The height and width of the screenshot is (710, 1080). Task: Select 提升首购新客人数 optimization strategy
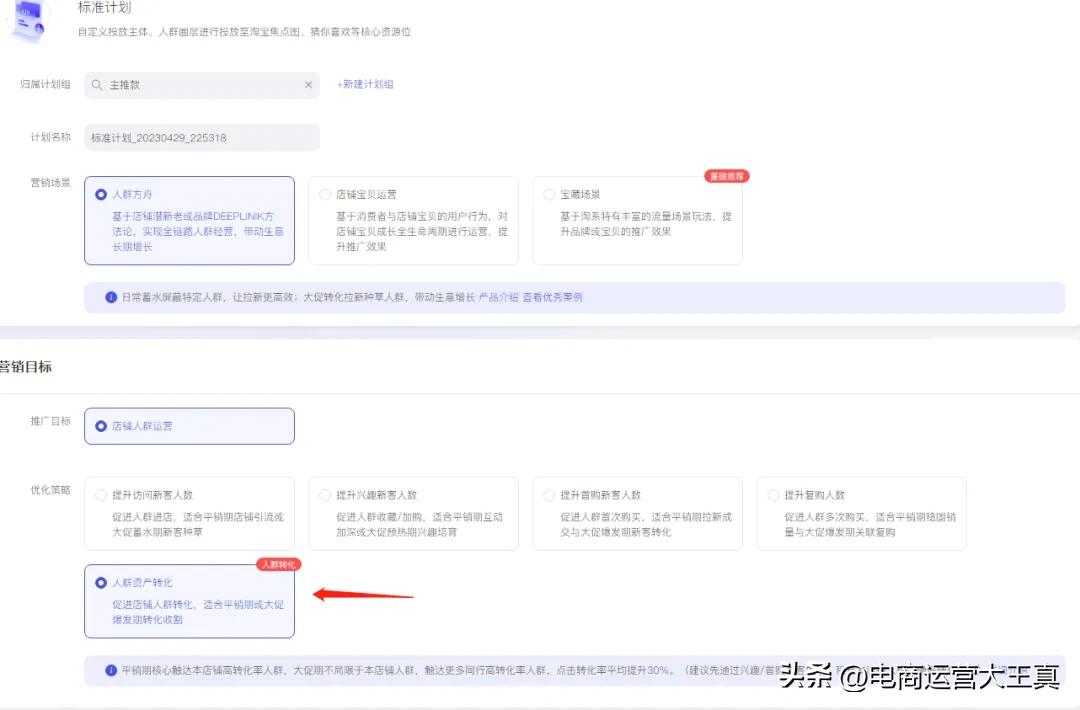[x=549, y=494]
